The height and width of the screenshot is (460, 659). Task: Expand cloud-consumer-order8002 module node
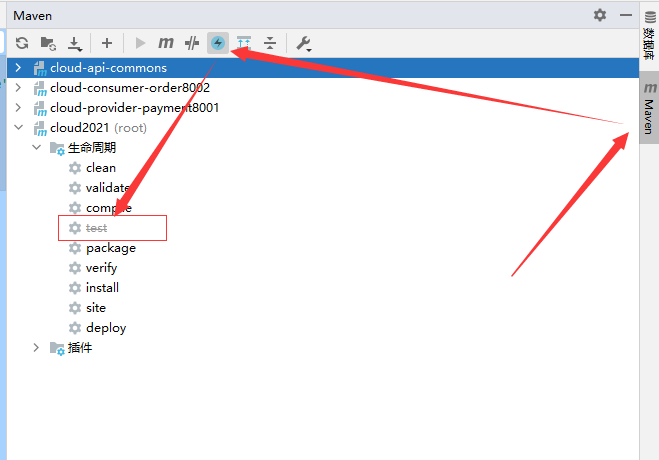18,88
